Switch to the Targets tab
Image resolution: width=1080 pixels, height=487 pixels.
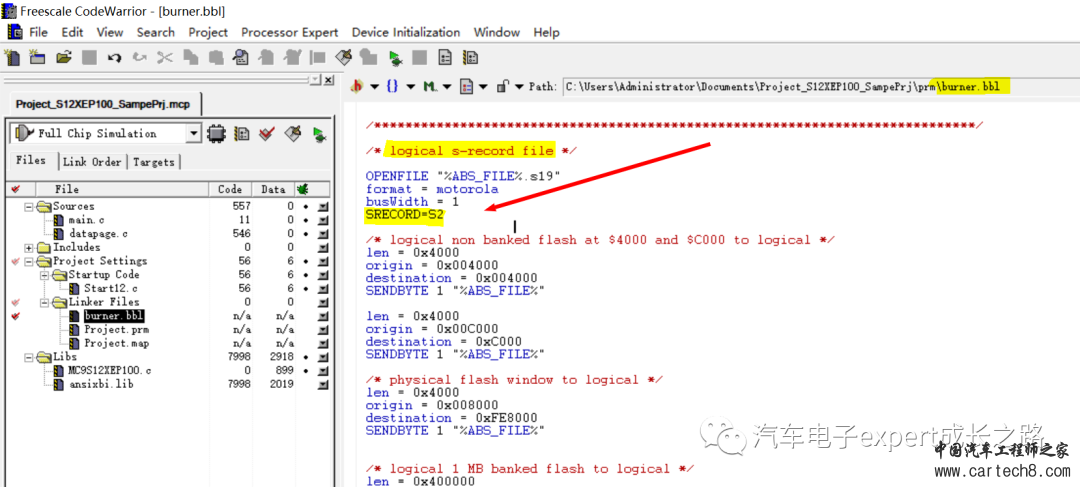click(153, 162)
